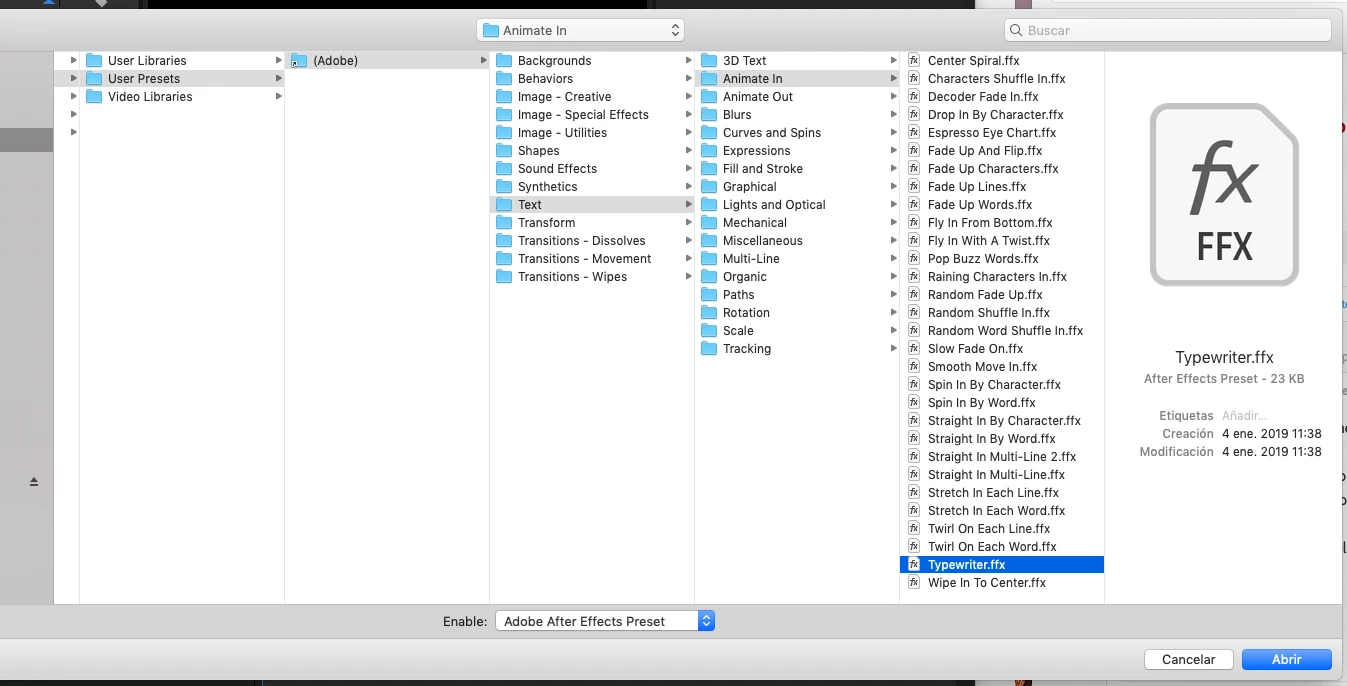Select the Lights and Optical folder
The image size is (1347, 686).
coord(797,204)
